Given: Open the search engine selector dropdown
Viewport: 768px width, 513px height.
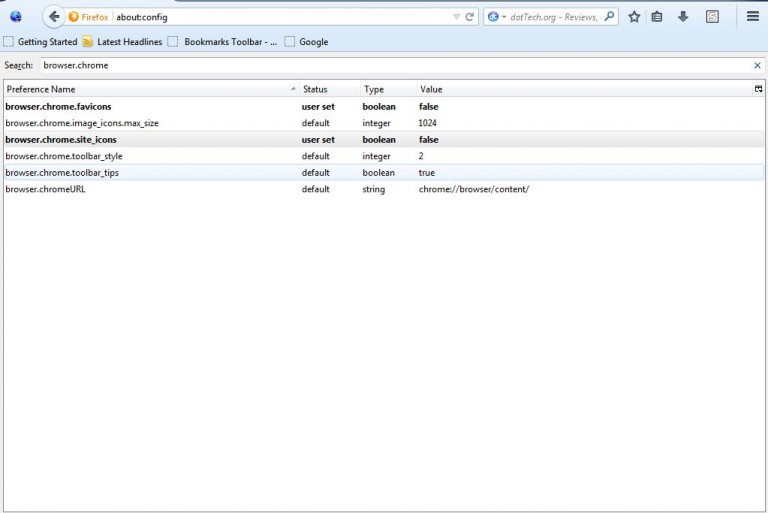Looking at the screenshot, I should (x=497, y=17).
